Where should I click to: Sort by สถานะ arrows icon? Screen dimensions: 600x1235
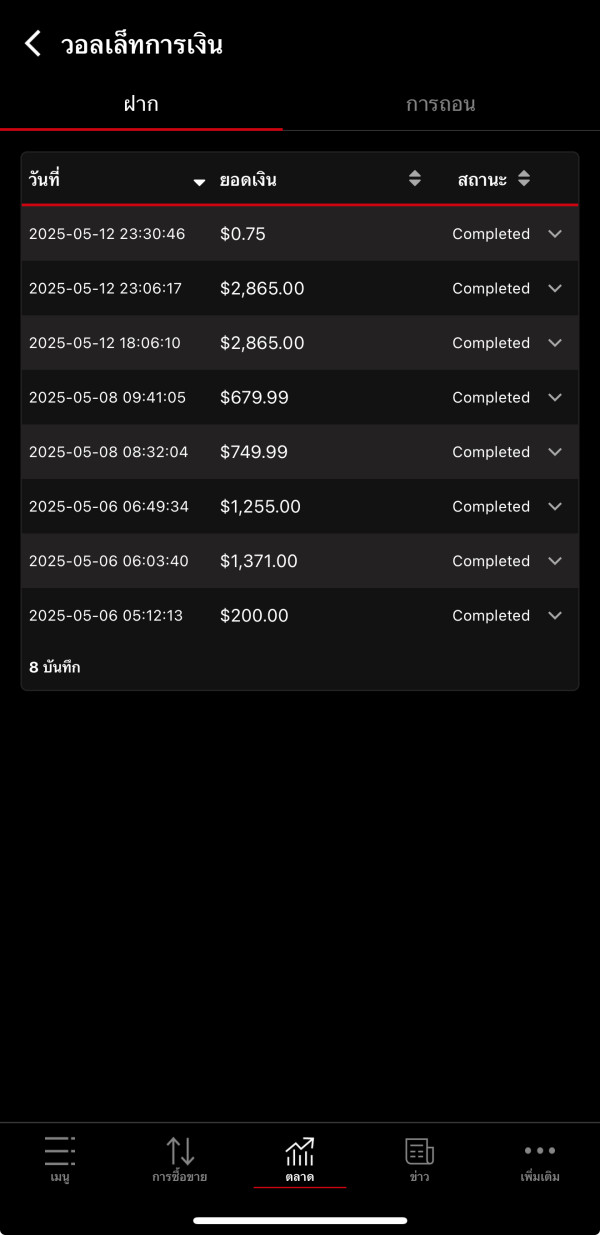point(524,179)
